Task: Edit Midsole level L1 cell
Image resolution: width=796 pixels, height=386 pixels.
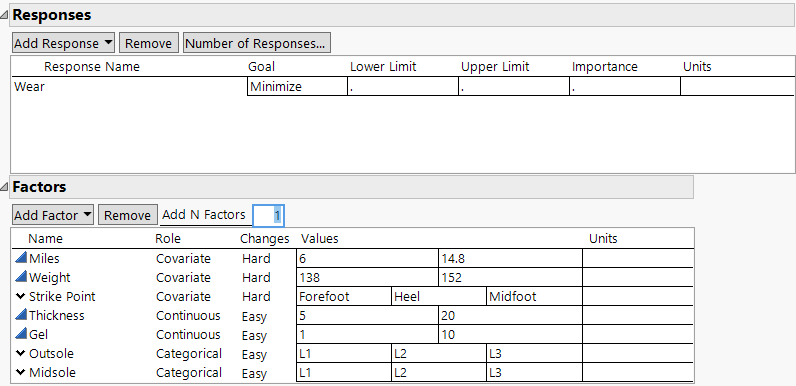Action: [344, 372]
